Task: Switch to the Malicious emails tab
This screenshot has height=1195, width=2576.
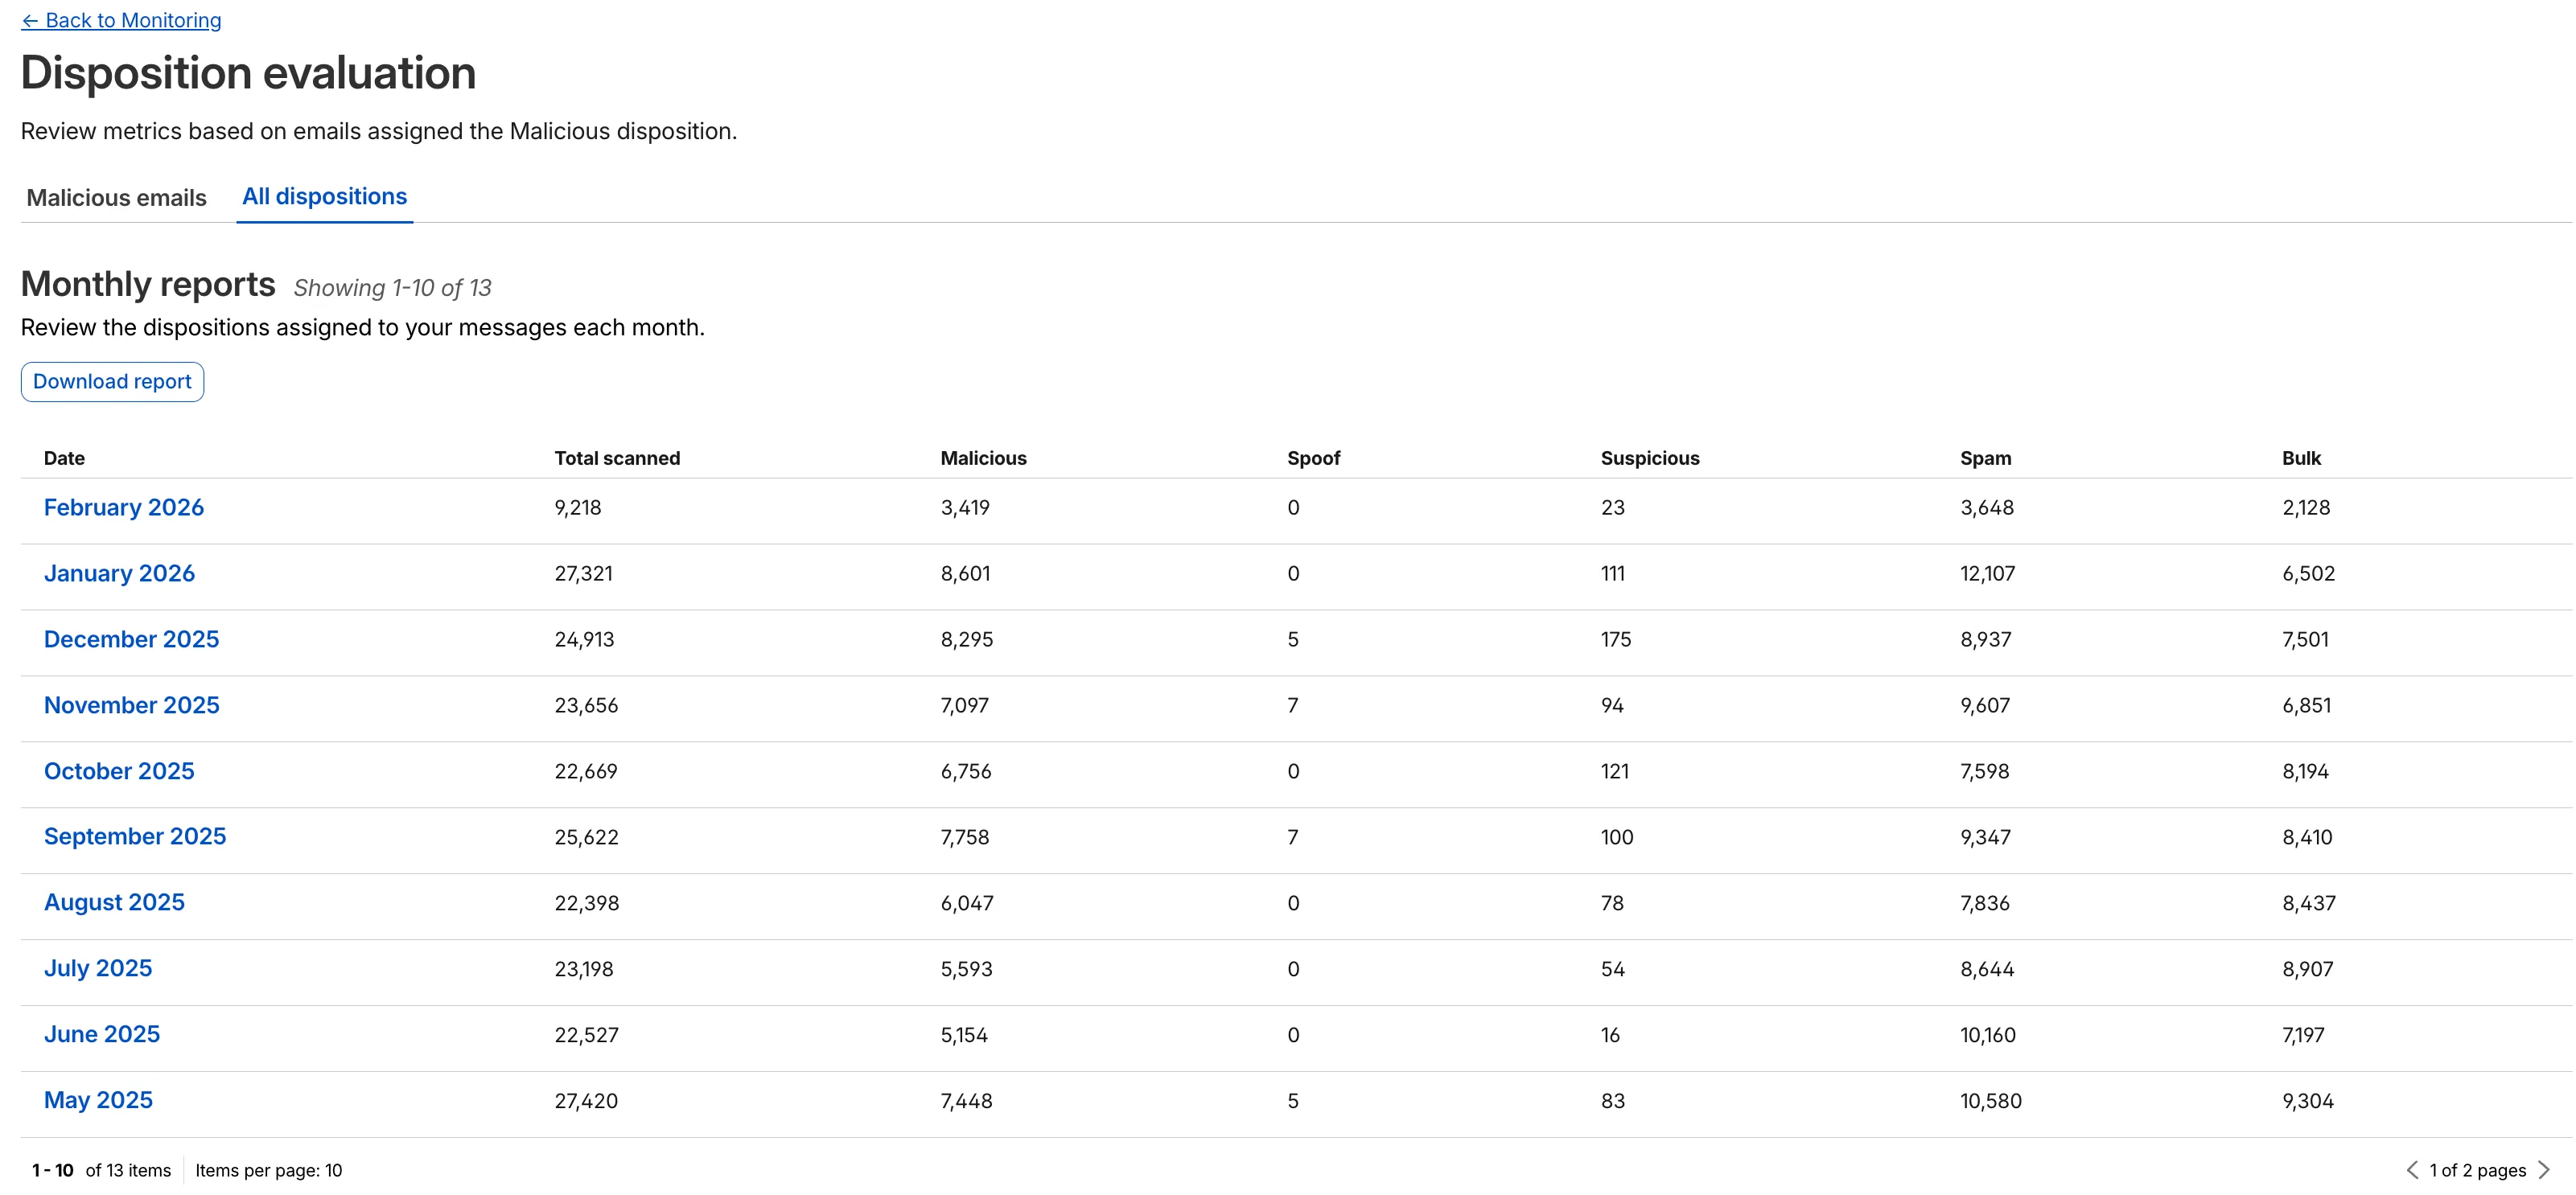Action: coord(115,197)
